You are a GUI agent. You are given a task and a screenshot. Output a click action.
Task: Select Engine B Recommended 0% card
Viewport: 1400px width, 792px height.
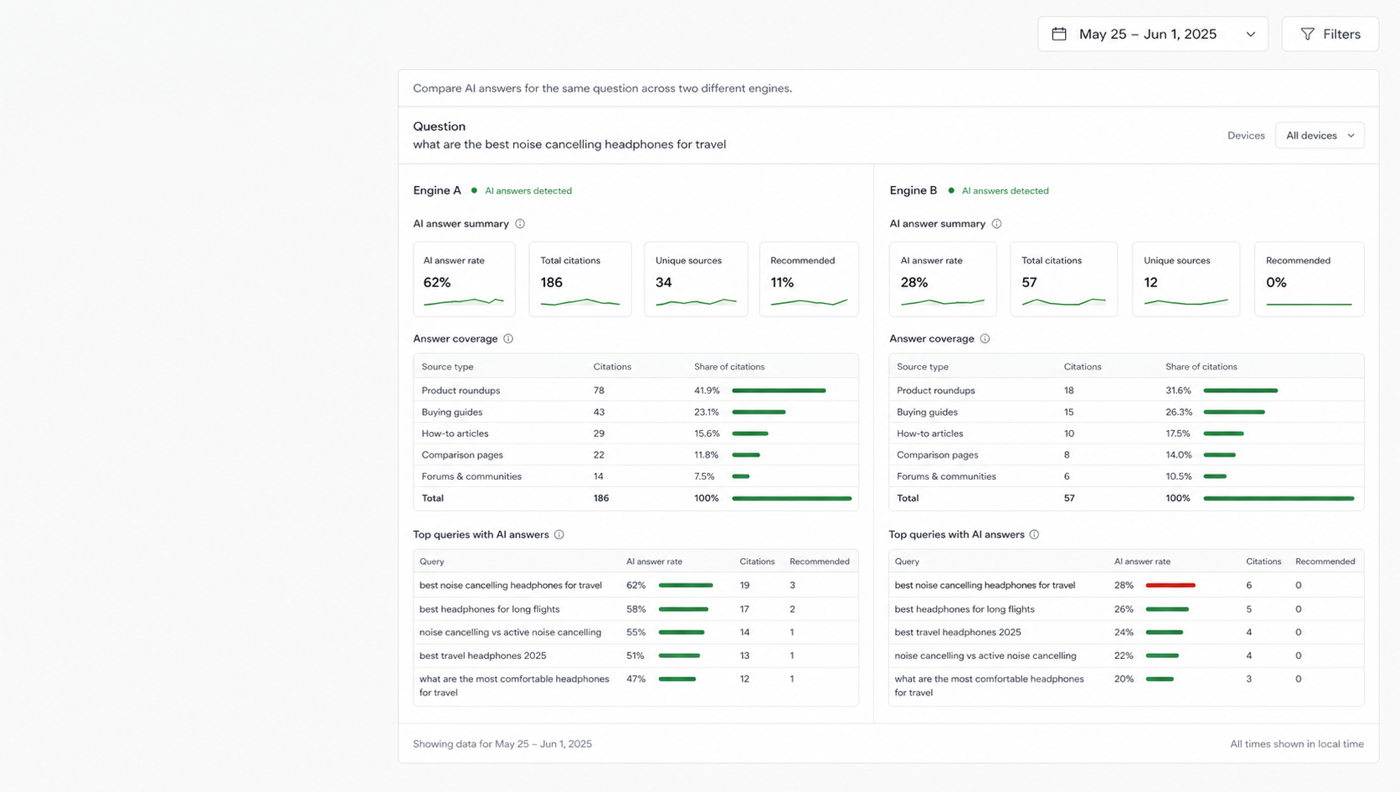pos(1309,279)
